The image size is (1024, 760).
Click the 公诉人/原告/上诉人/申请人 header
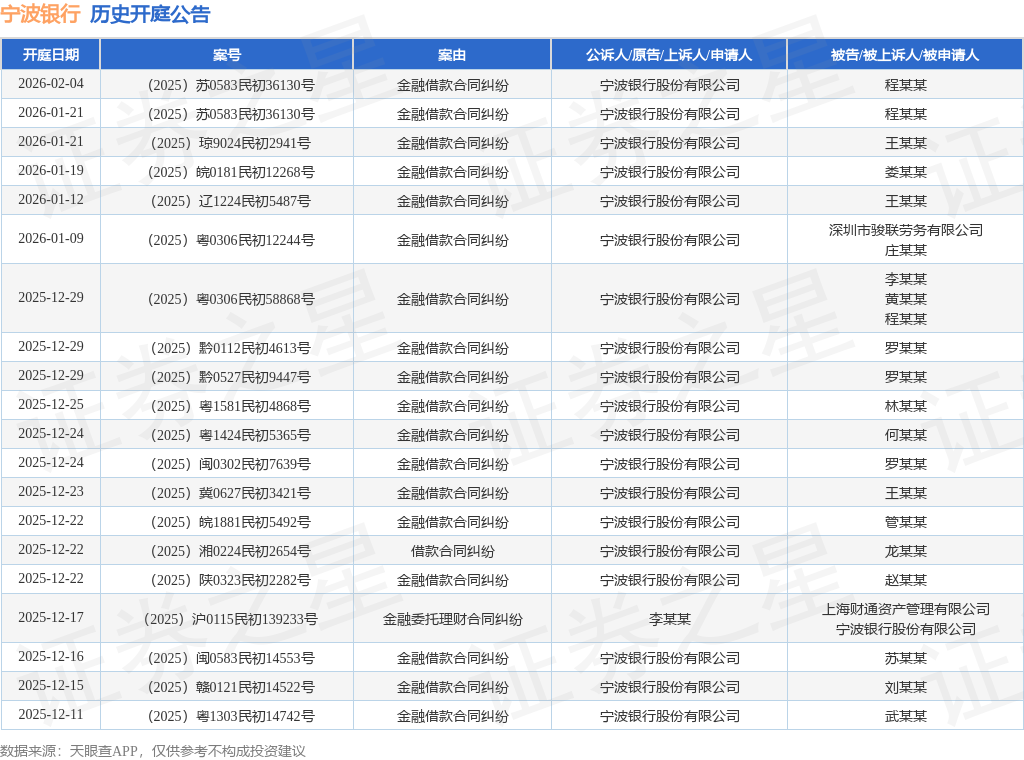coord(669,55)
